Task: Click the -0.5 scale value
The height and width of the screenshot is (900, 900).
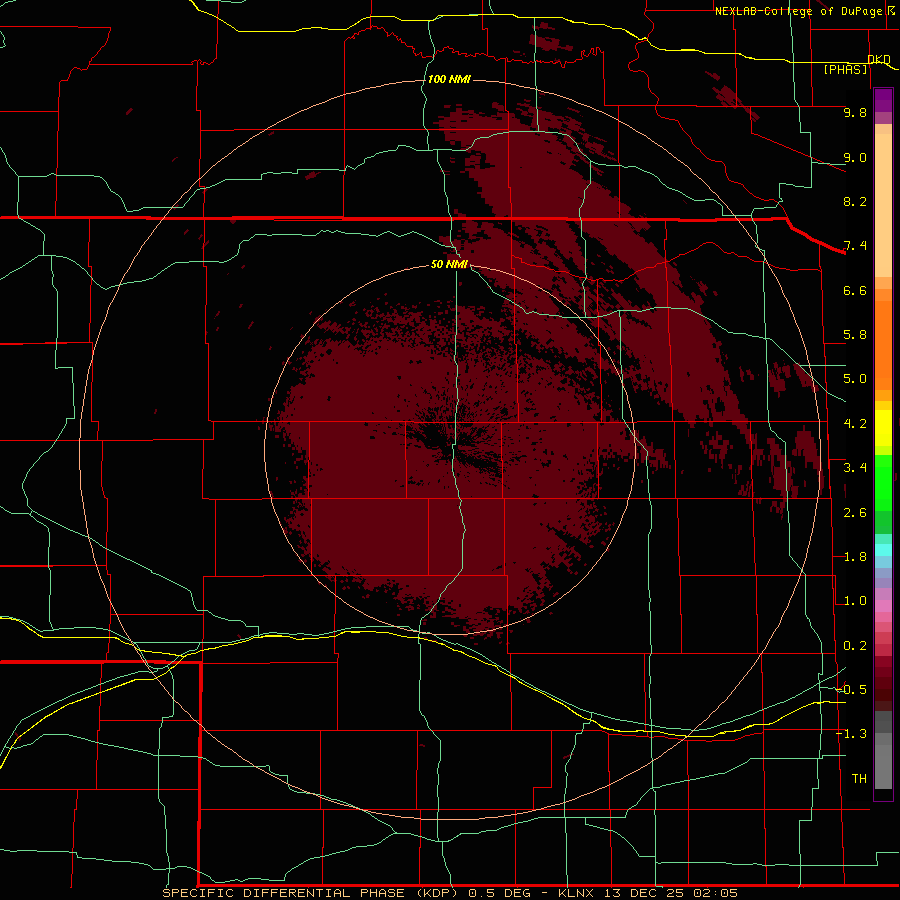Action: coord(851,690)
